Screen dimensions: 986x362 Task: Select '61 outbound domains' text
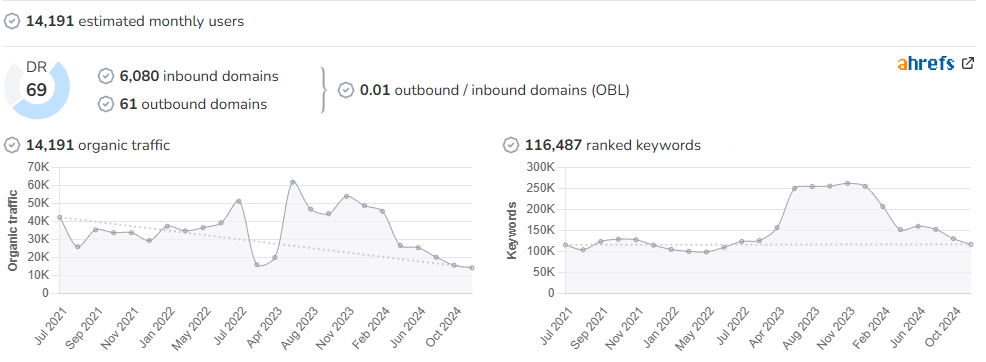coord(193,104)
